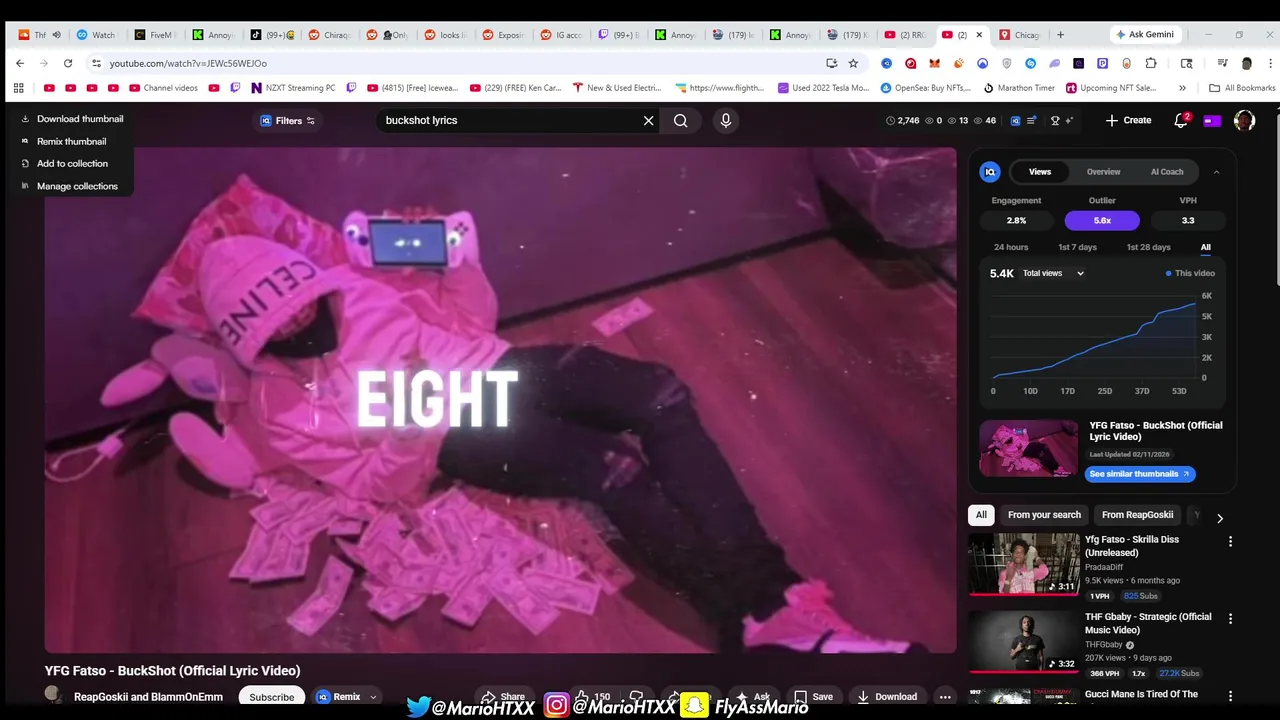The image size is (1280, 720).
Task: Click the Engagement 2.8% pill
Action: (x=1016, y=220)
